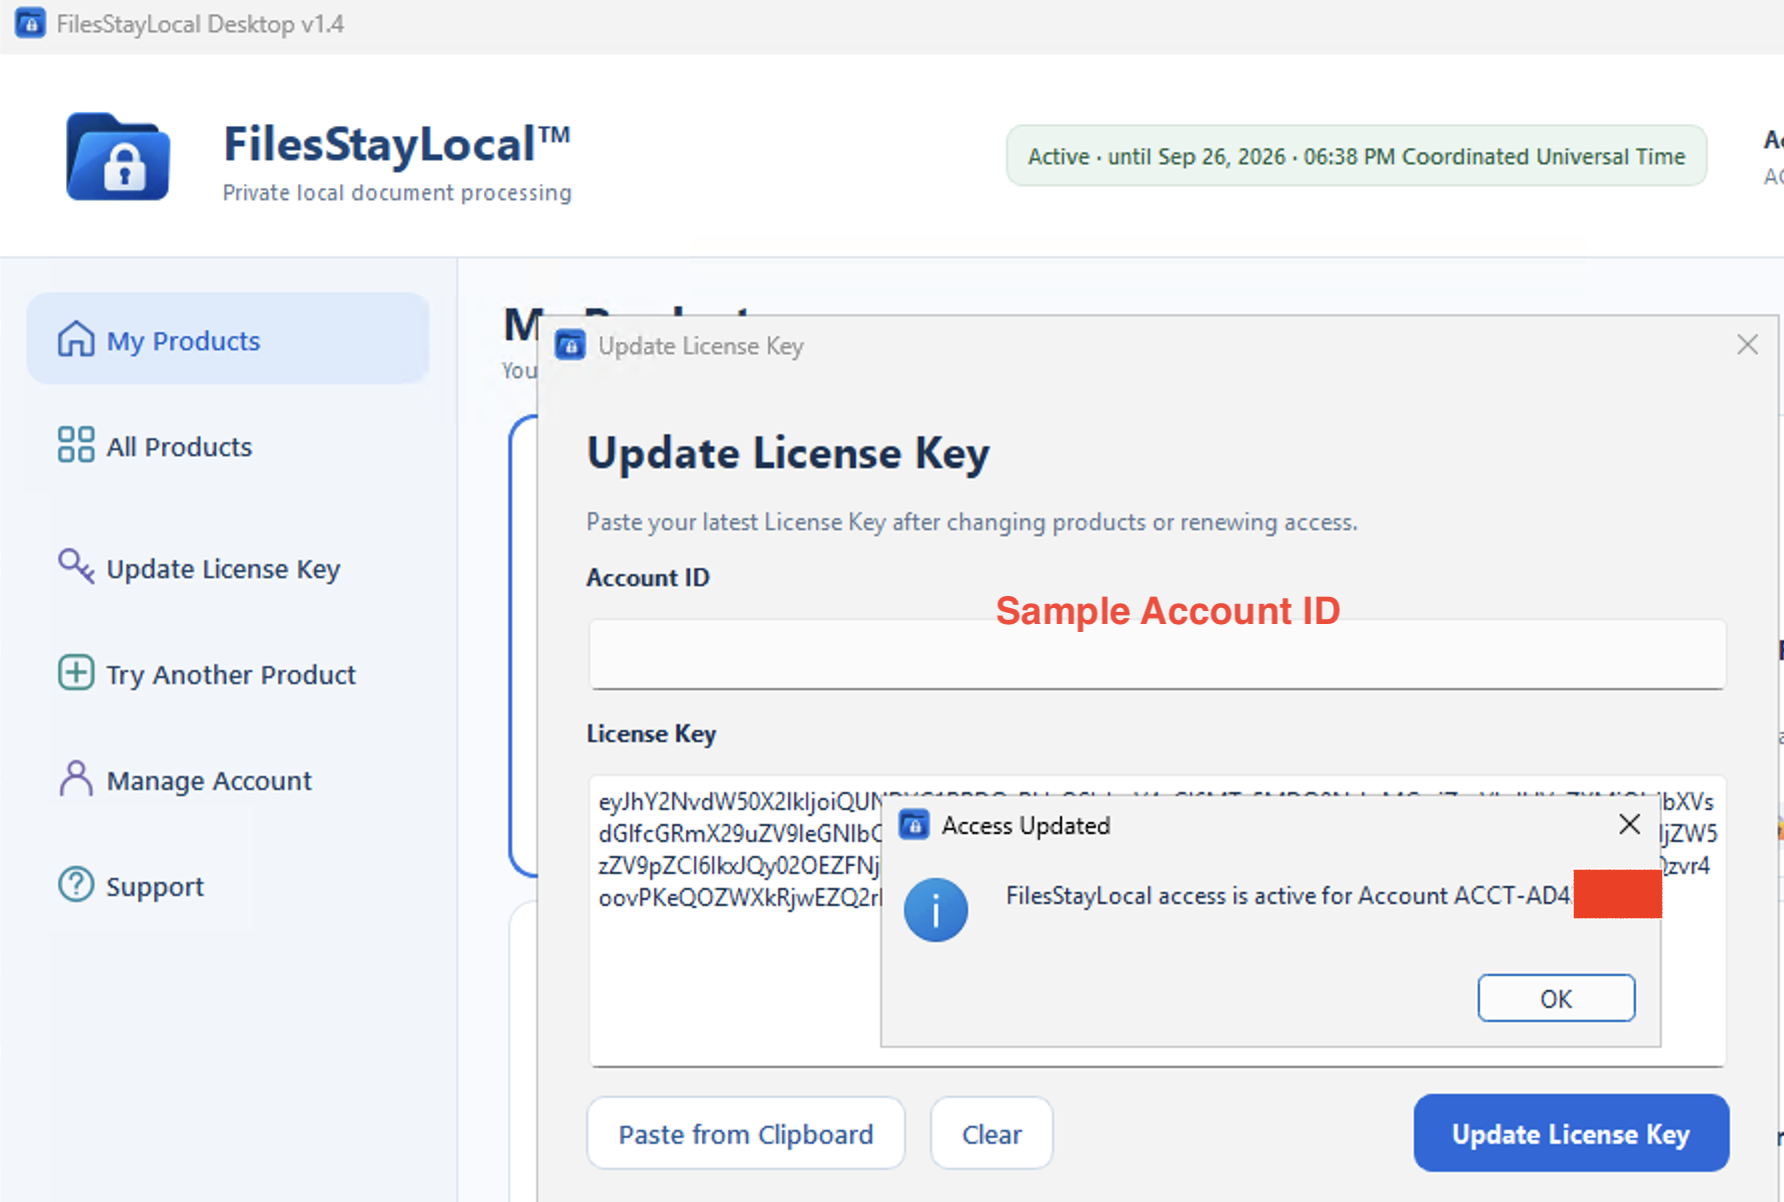Viewport: 1784px width, 1202px height.
Task: Click the Active until Sep 26, 2026 status badge
Action: point(1356,156)
